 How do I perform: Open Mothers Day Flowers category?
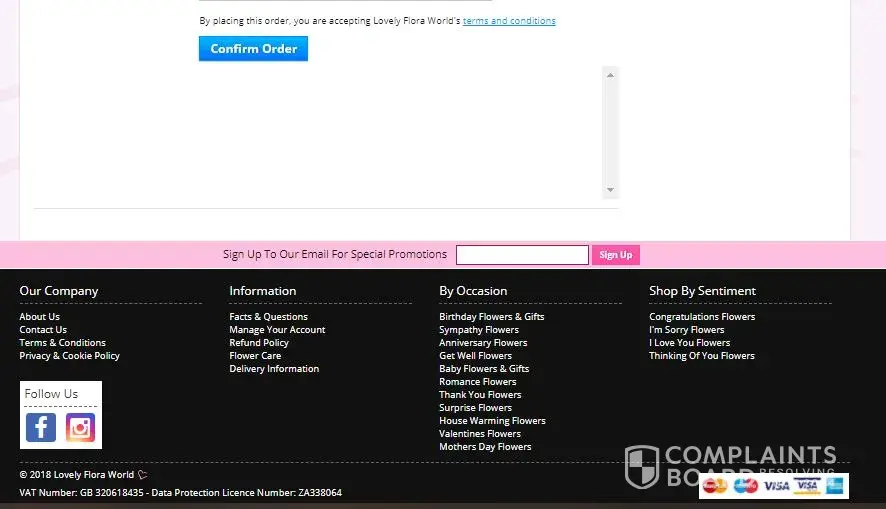(485, 447)
